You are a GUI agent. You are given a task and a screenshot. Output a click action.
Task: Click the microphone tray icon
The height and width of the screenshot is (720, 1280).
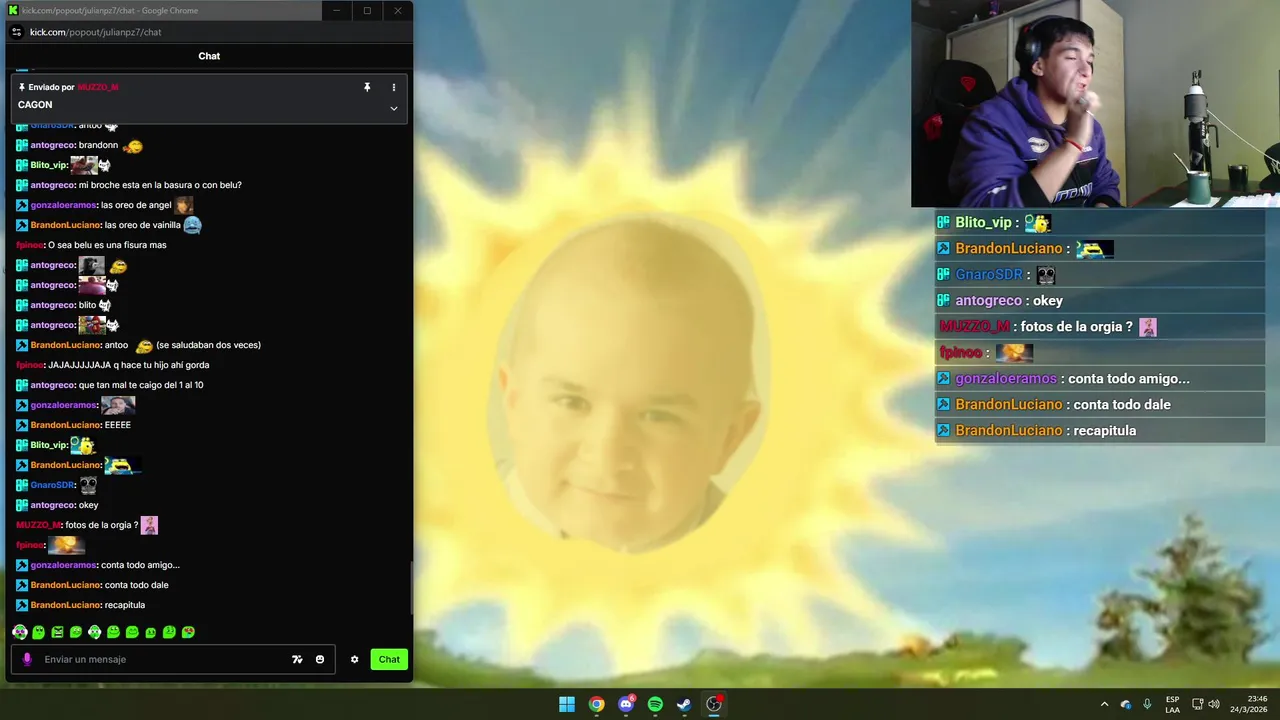1147,704
